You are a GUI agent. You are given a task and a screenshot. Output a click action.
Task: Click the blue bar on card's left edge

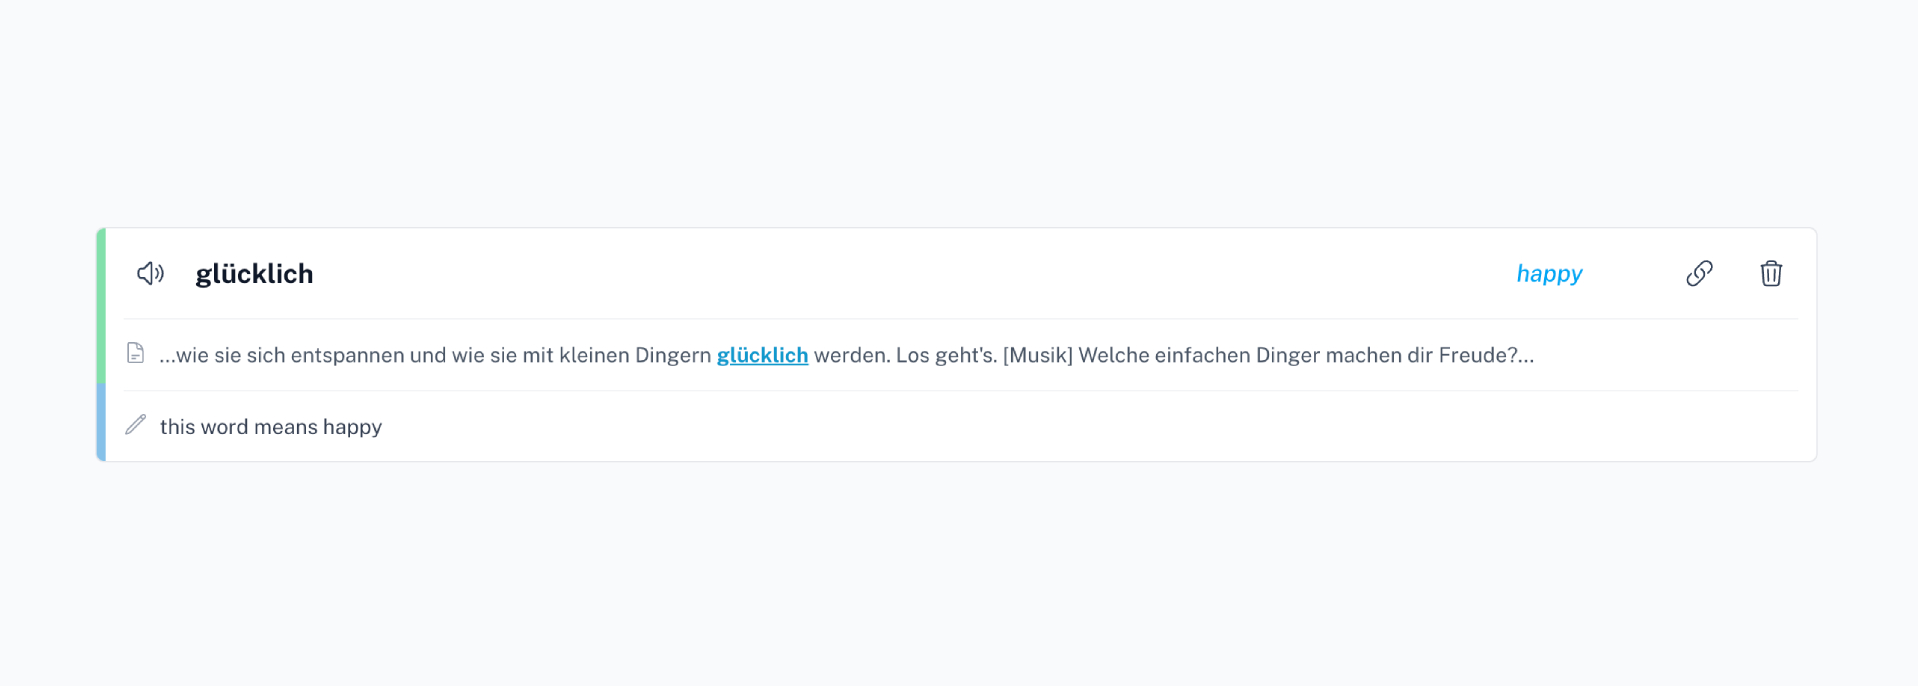click(101, 422)
